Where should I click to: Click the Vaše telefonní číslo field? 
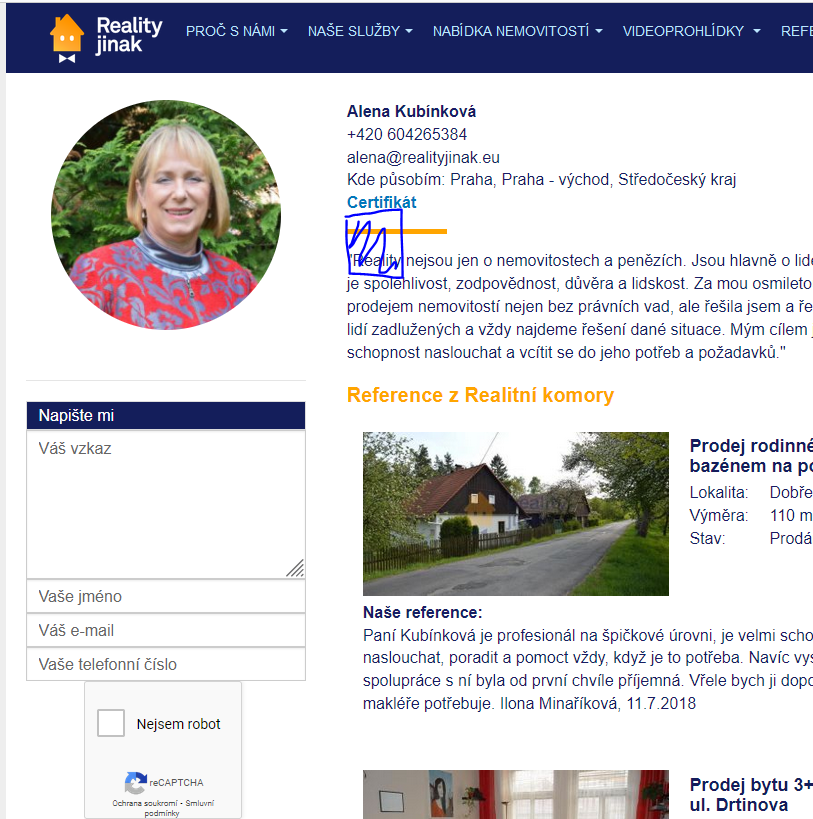point(166,664)
